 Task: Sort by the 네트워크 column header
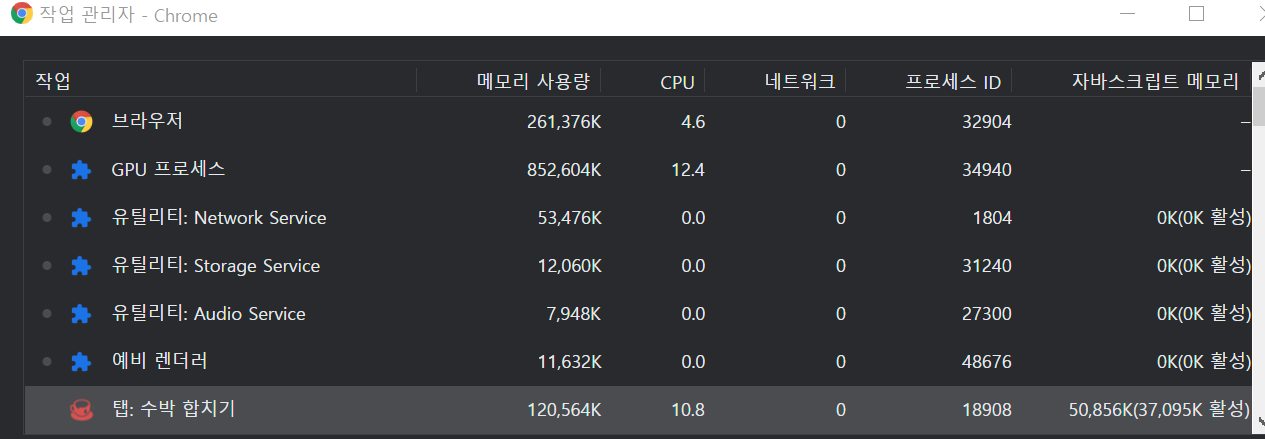[x=799, y=82]
